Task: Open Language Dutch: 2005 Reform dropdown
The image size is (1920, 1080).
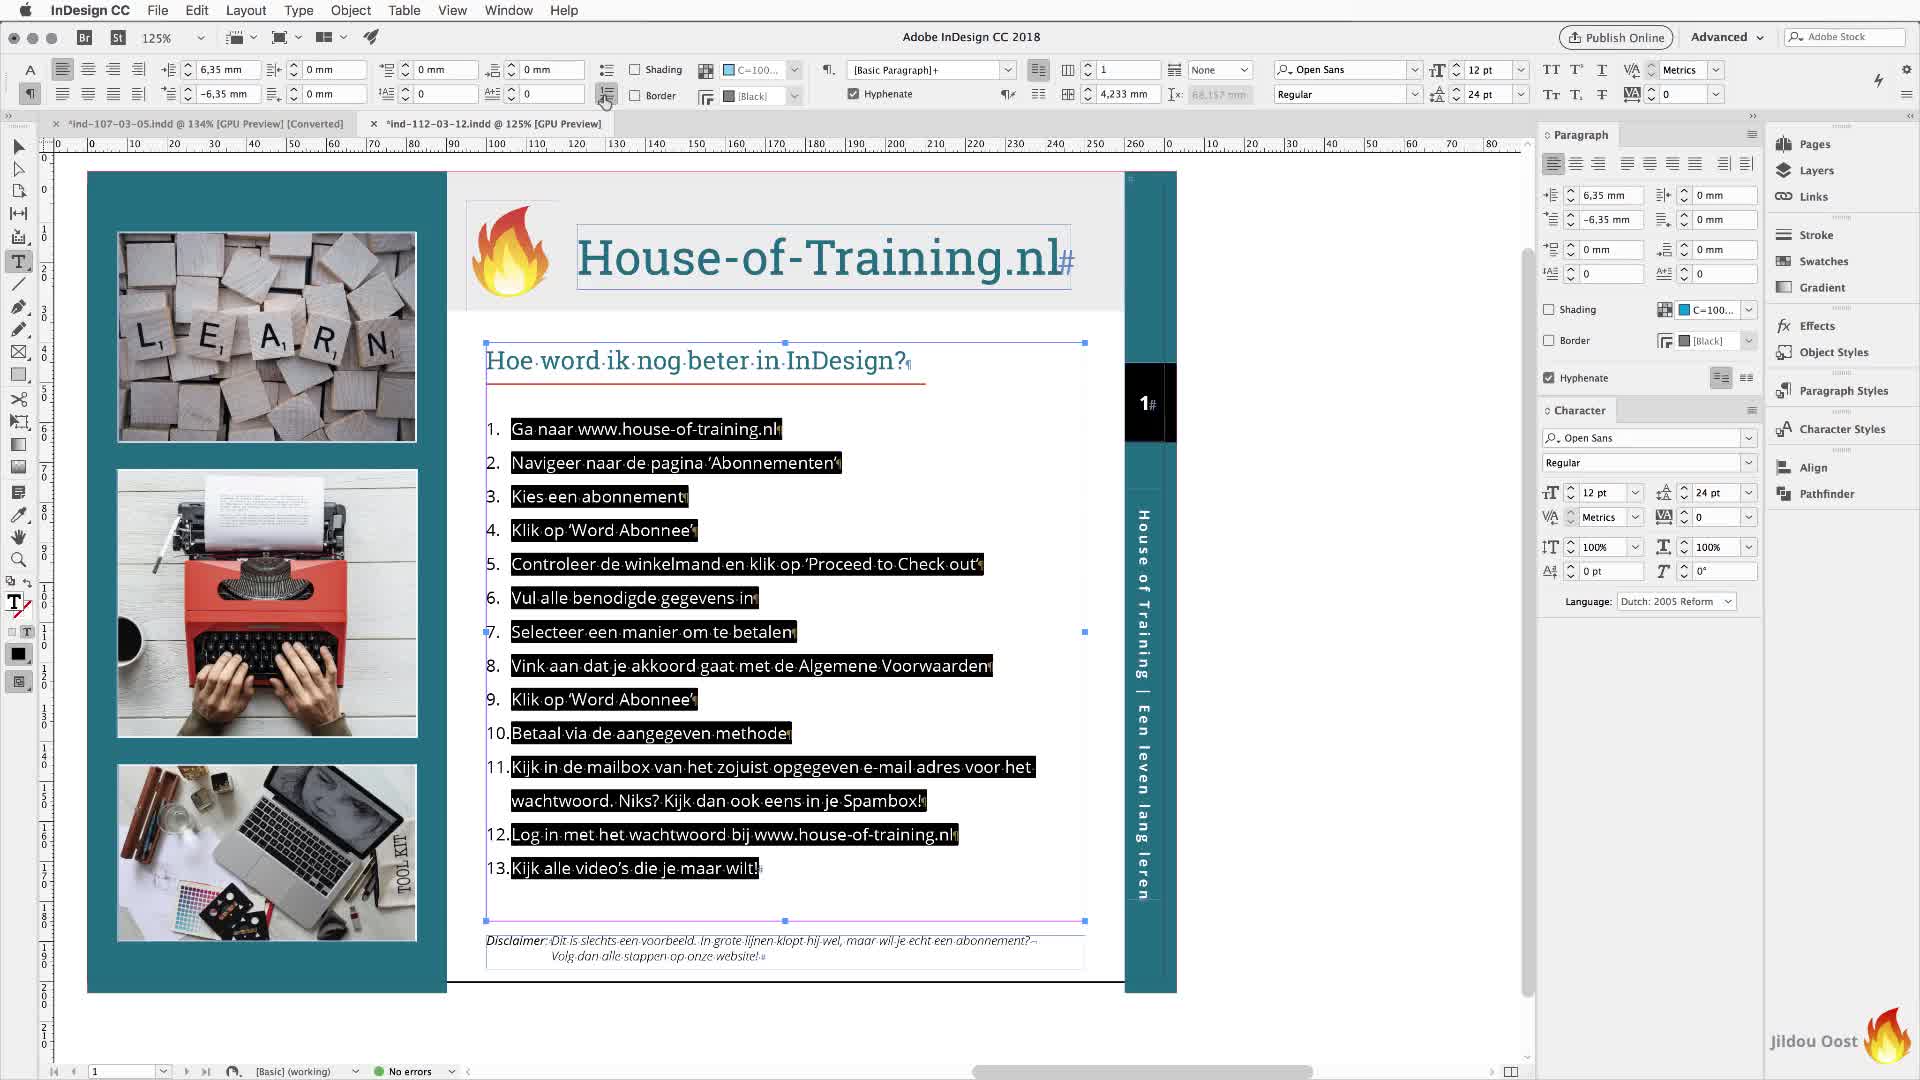Action: click(1676, 602)
